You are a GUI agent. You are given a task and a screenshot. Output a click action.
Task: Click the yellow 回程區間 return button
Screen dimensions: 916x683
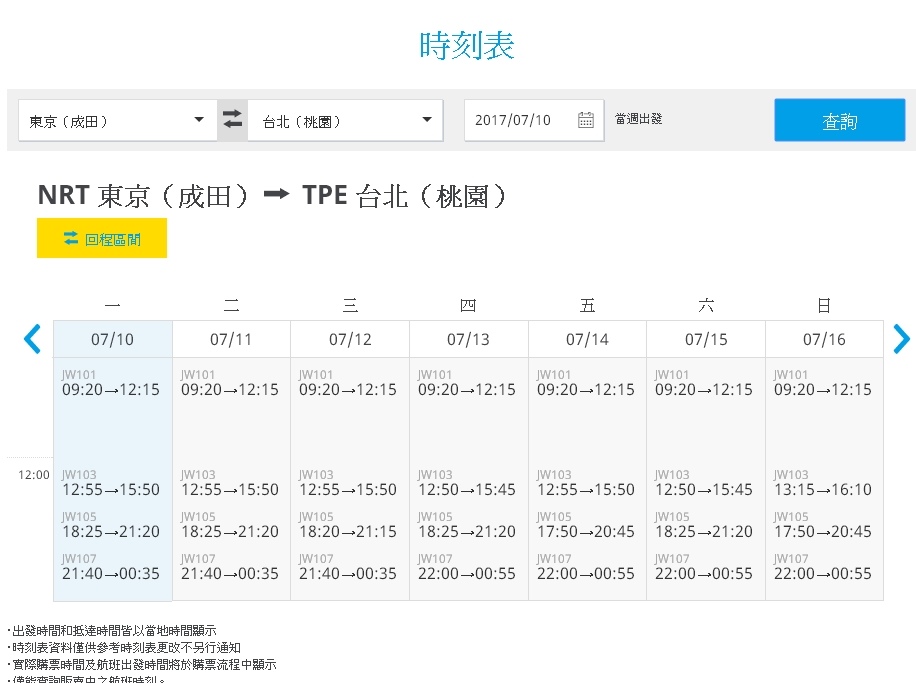102,238
